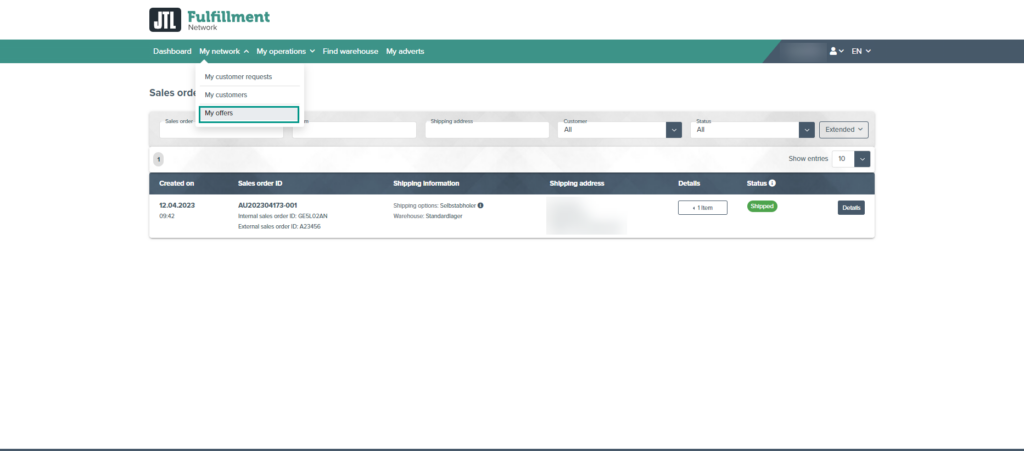Open the Show entries dropdown
Screen dimensions: 1024x451
(x=851, y=159)
